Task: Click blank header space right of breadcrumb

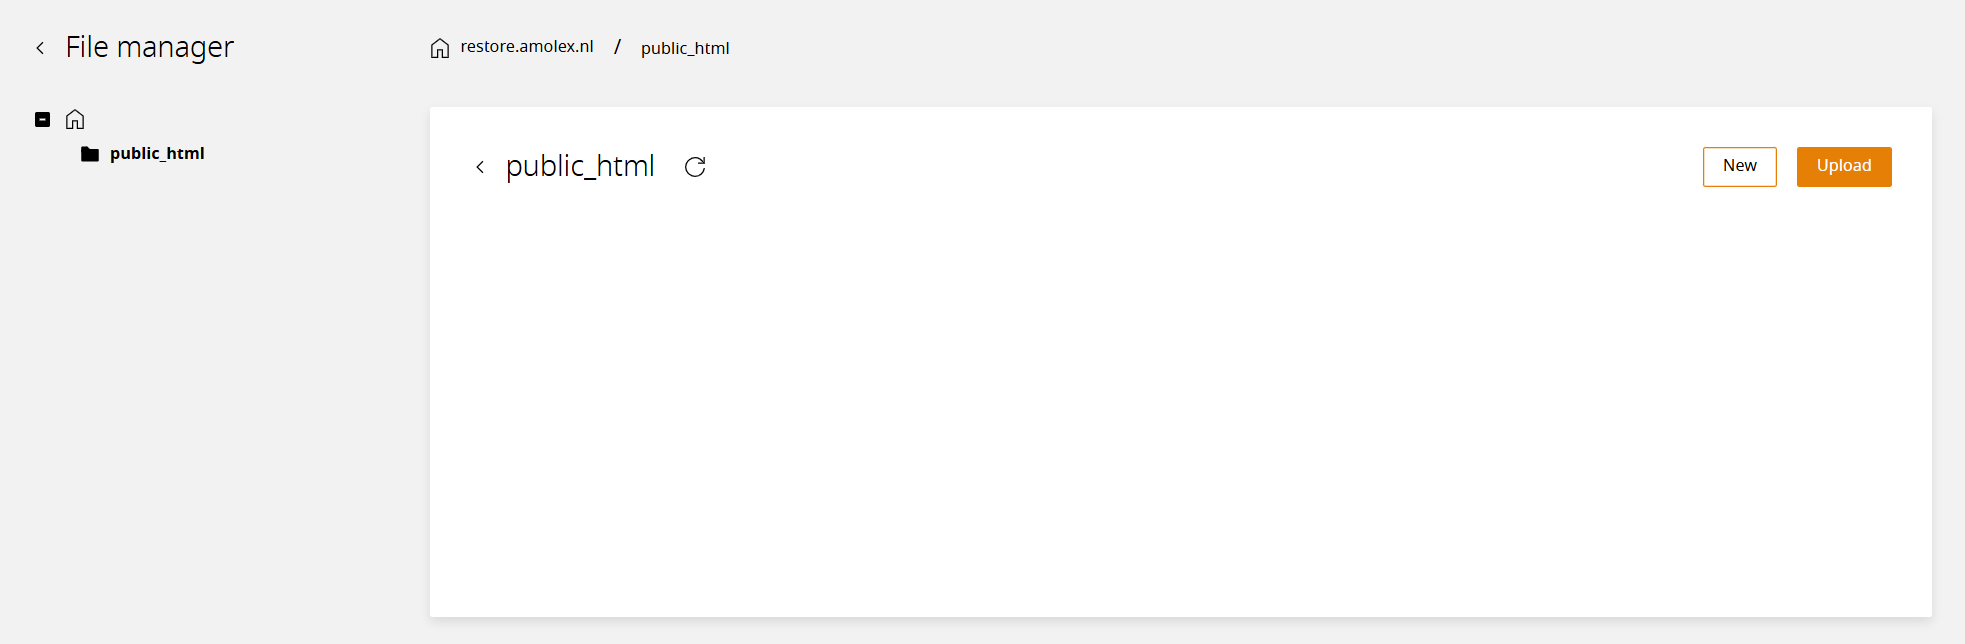Action: click(x=1300, y=47)
